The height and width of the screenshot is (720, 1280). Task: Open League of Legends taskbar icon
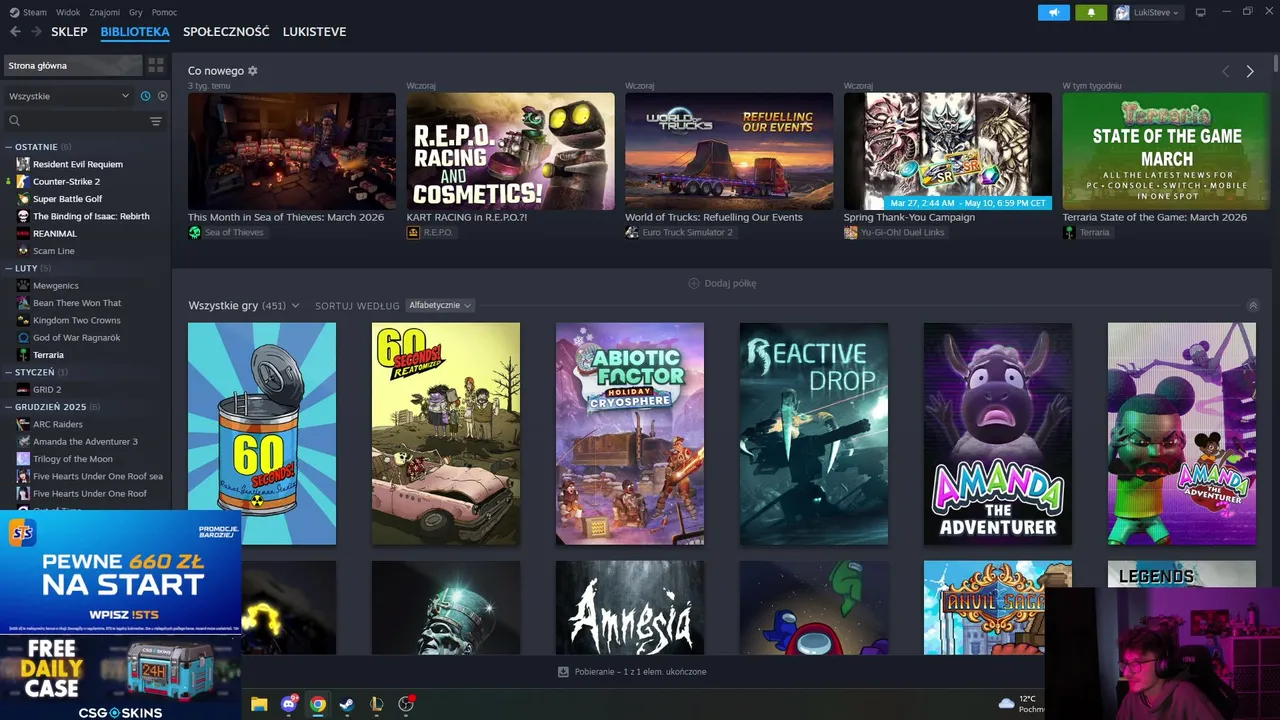tap(376, 704)
